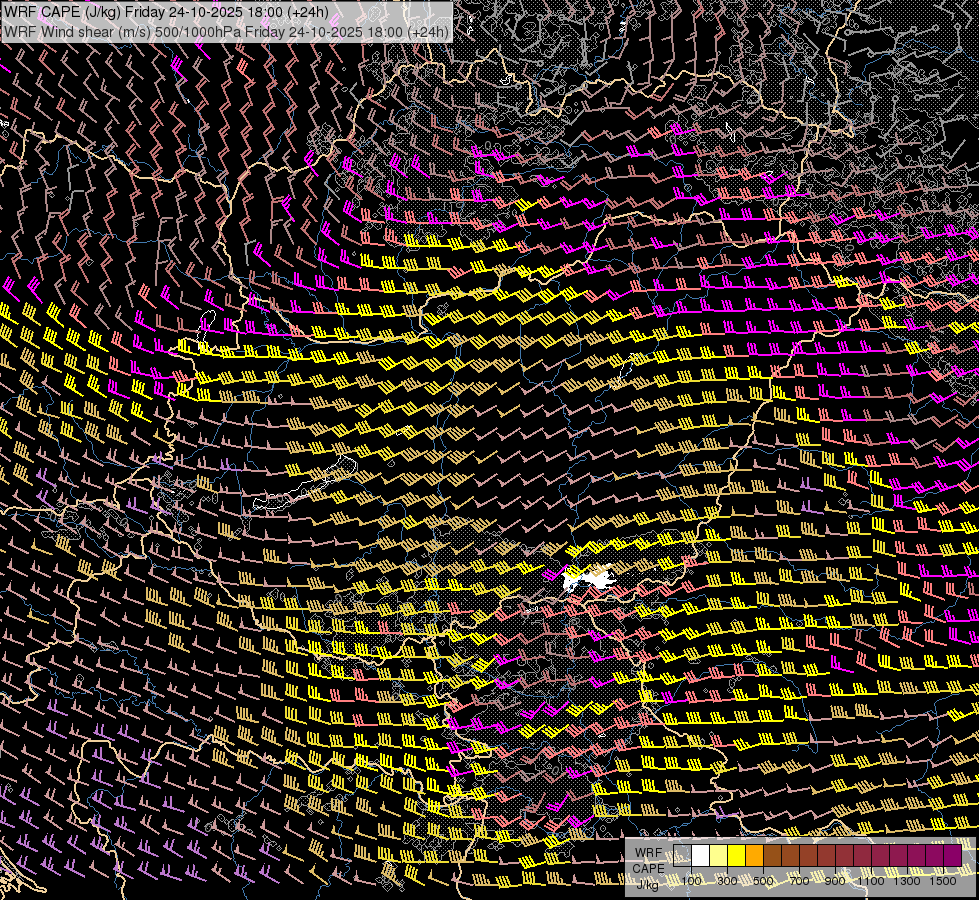The width and height of the screenshot is (979, 900).
Task: Select the empty first legend swatch
Action: [x=683, y=856]
